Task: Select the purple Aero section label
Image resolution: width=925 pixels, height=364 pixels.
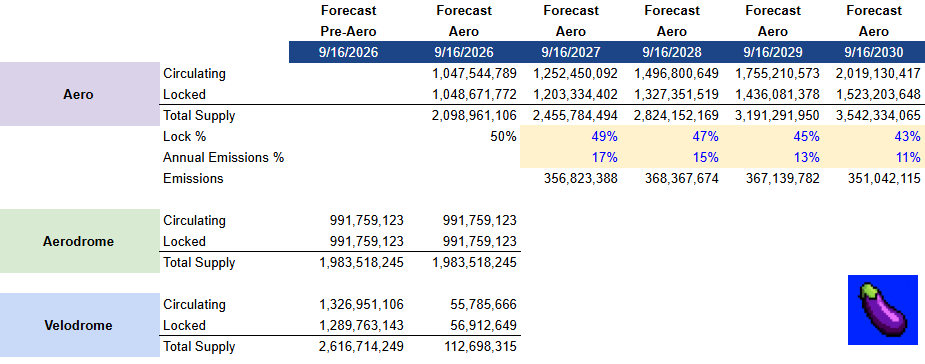Action: pos(80,94)
